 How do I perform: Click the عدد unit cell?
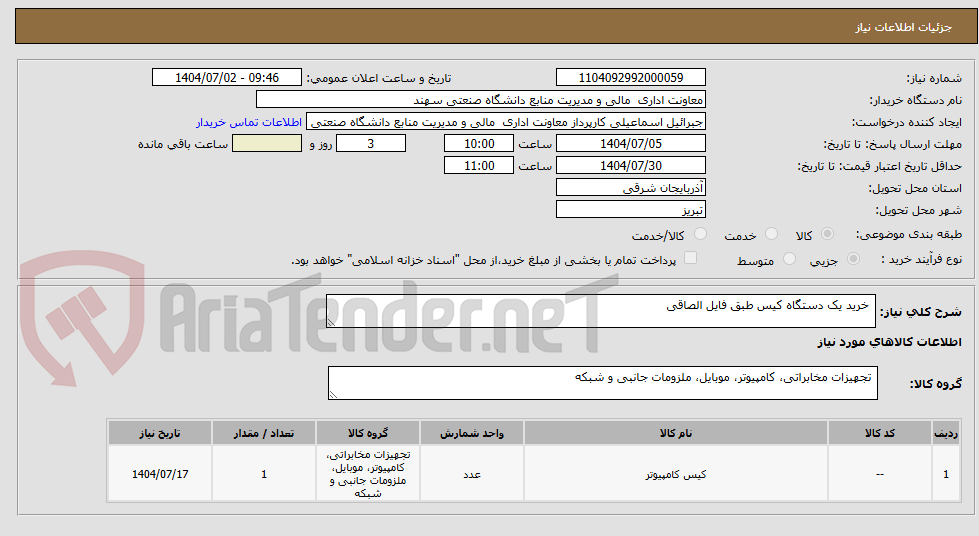472,474
